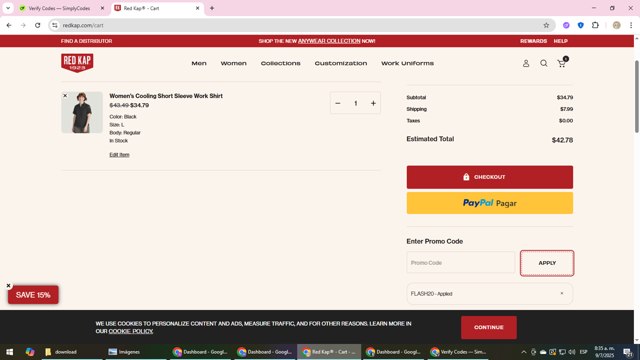Switch to the Verify Codes taskbar Chrome window
This screenshot has height=360, width=640.
[x=458, y=352]
